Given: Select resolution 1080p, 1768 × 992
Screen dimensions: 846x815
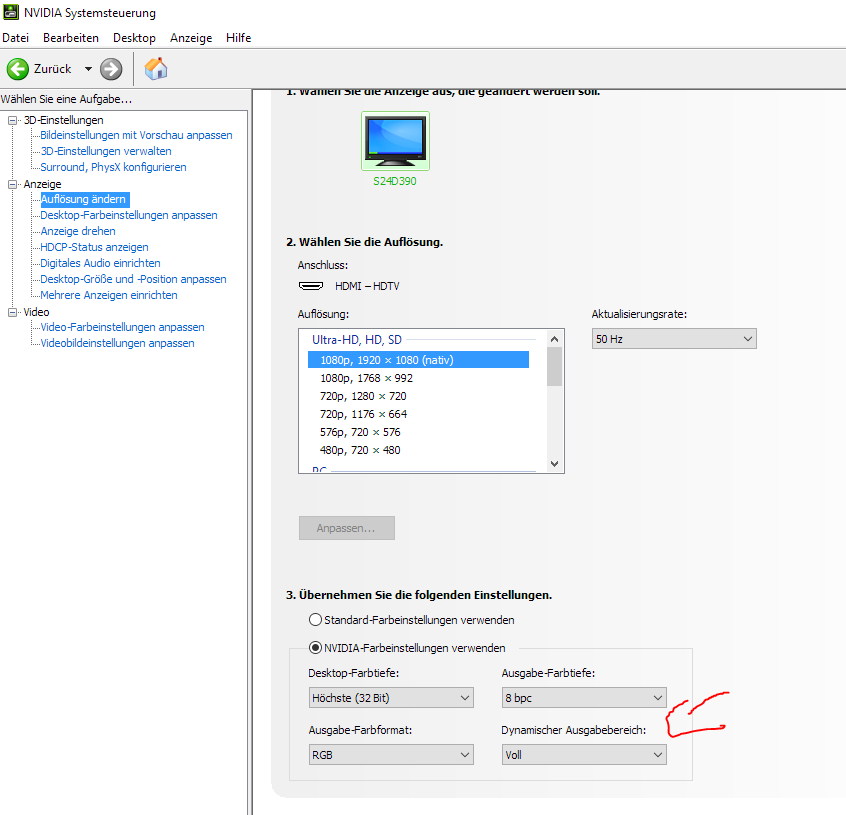Looking at the screenshot, I should coord(366,378).
